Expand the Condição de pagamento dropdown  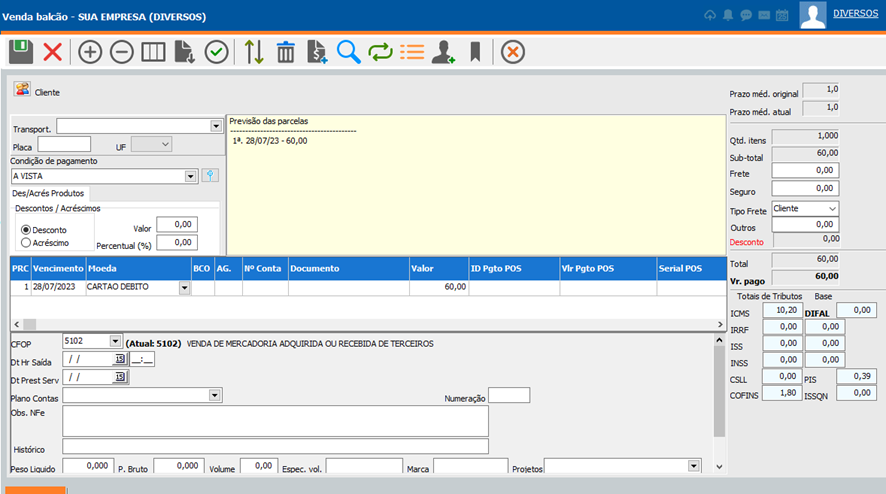click(x=191, y=176)
